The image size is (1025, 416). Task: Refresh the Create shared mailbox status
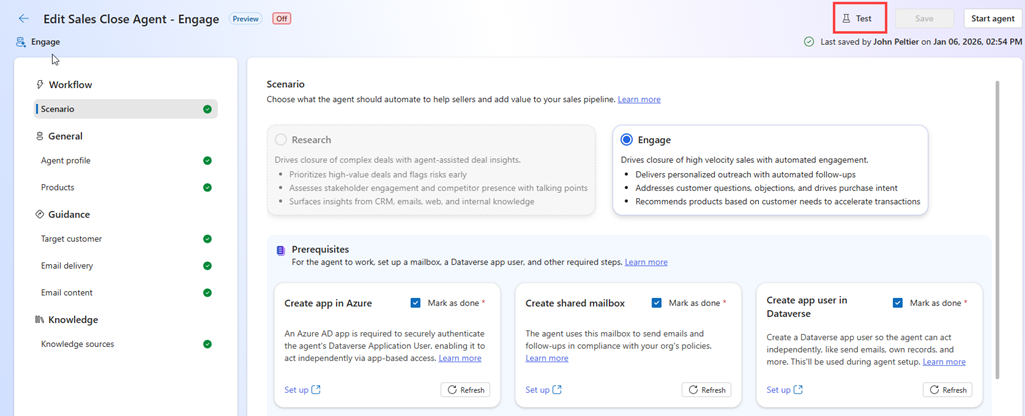coord(706,390)
